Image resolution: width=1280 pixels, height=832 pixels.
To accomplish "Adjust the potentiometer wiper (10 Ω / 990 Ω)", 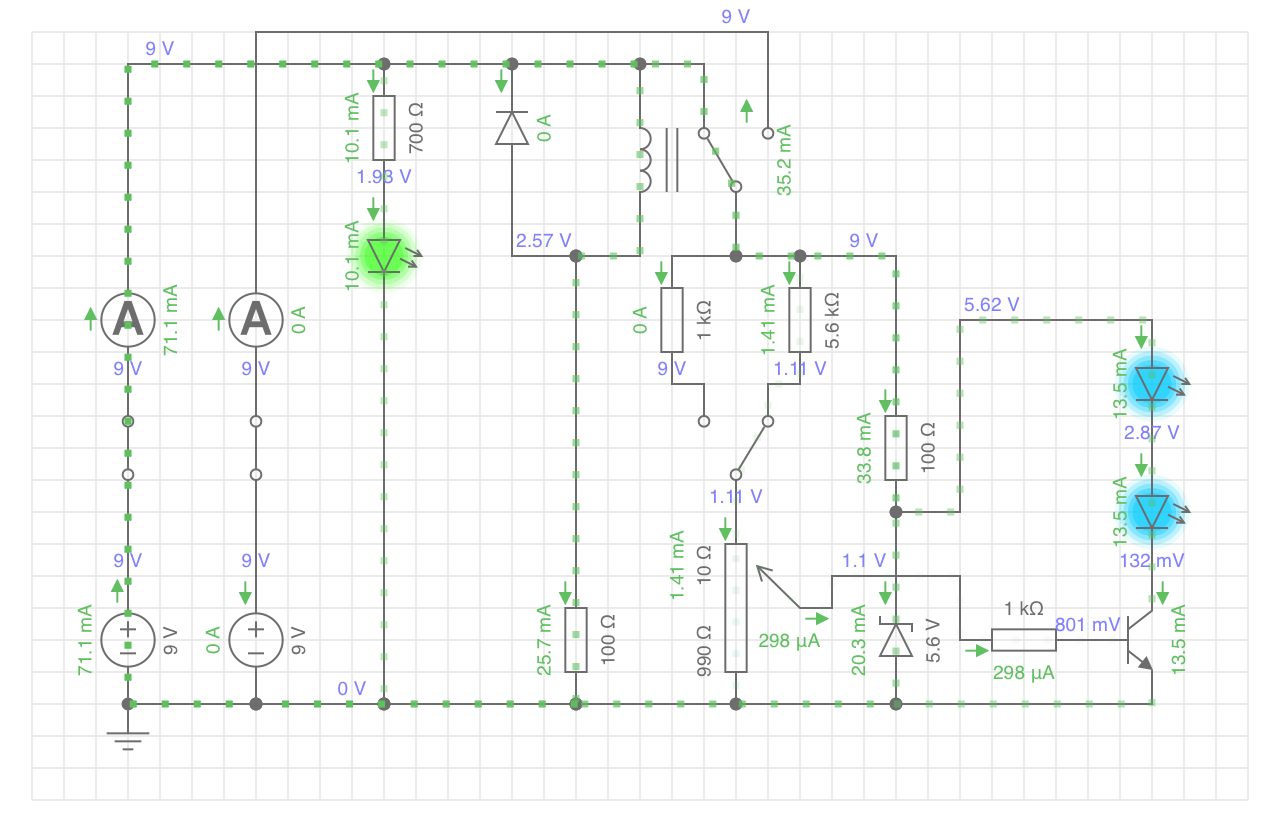I will 736,607.
